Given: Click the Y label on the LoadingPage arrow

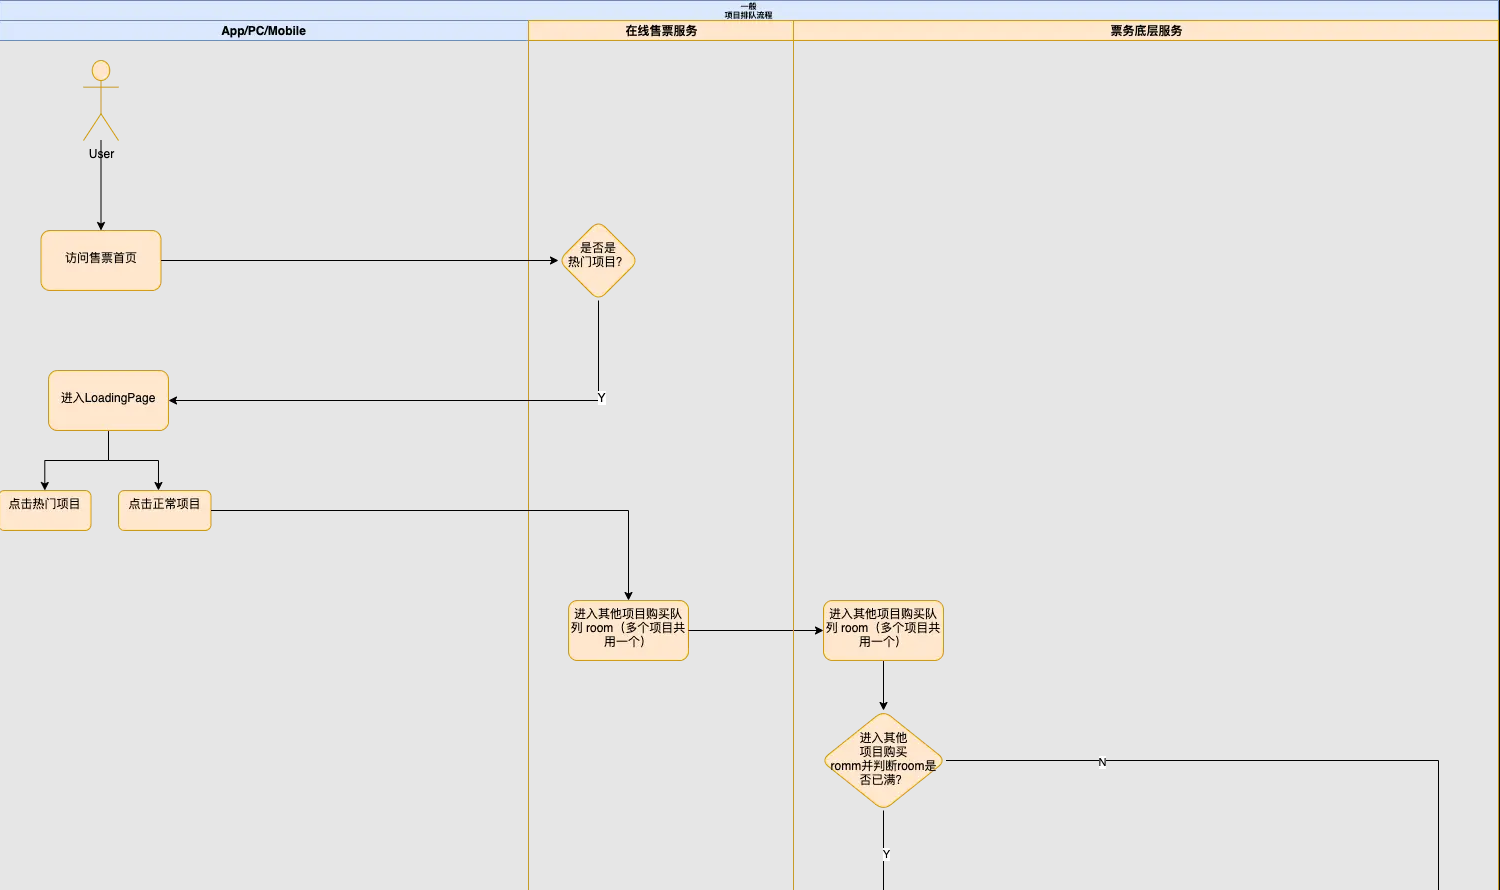Looking at the screenshot, I should coord(601,398).
